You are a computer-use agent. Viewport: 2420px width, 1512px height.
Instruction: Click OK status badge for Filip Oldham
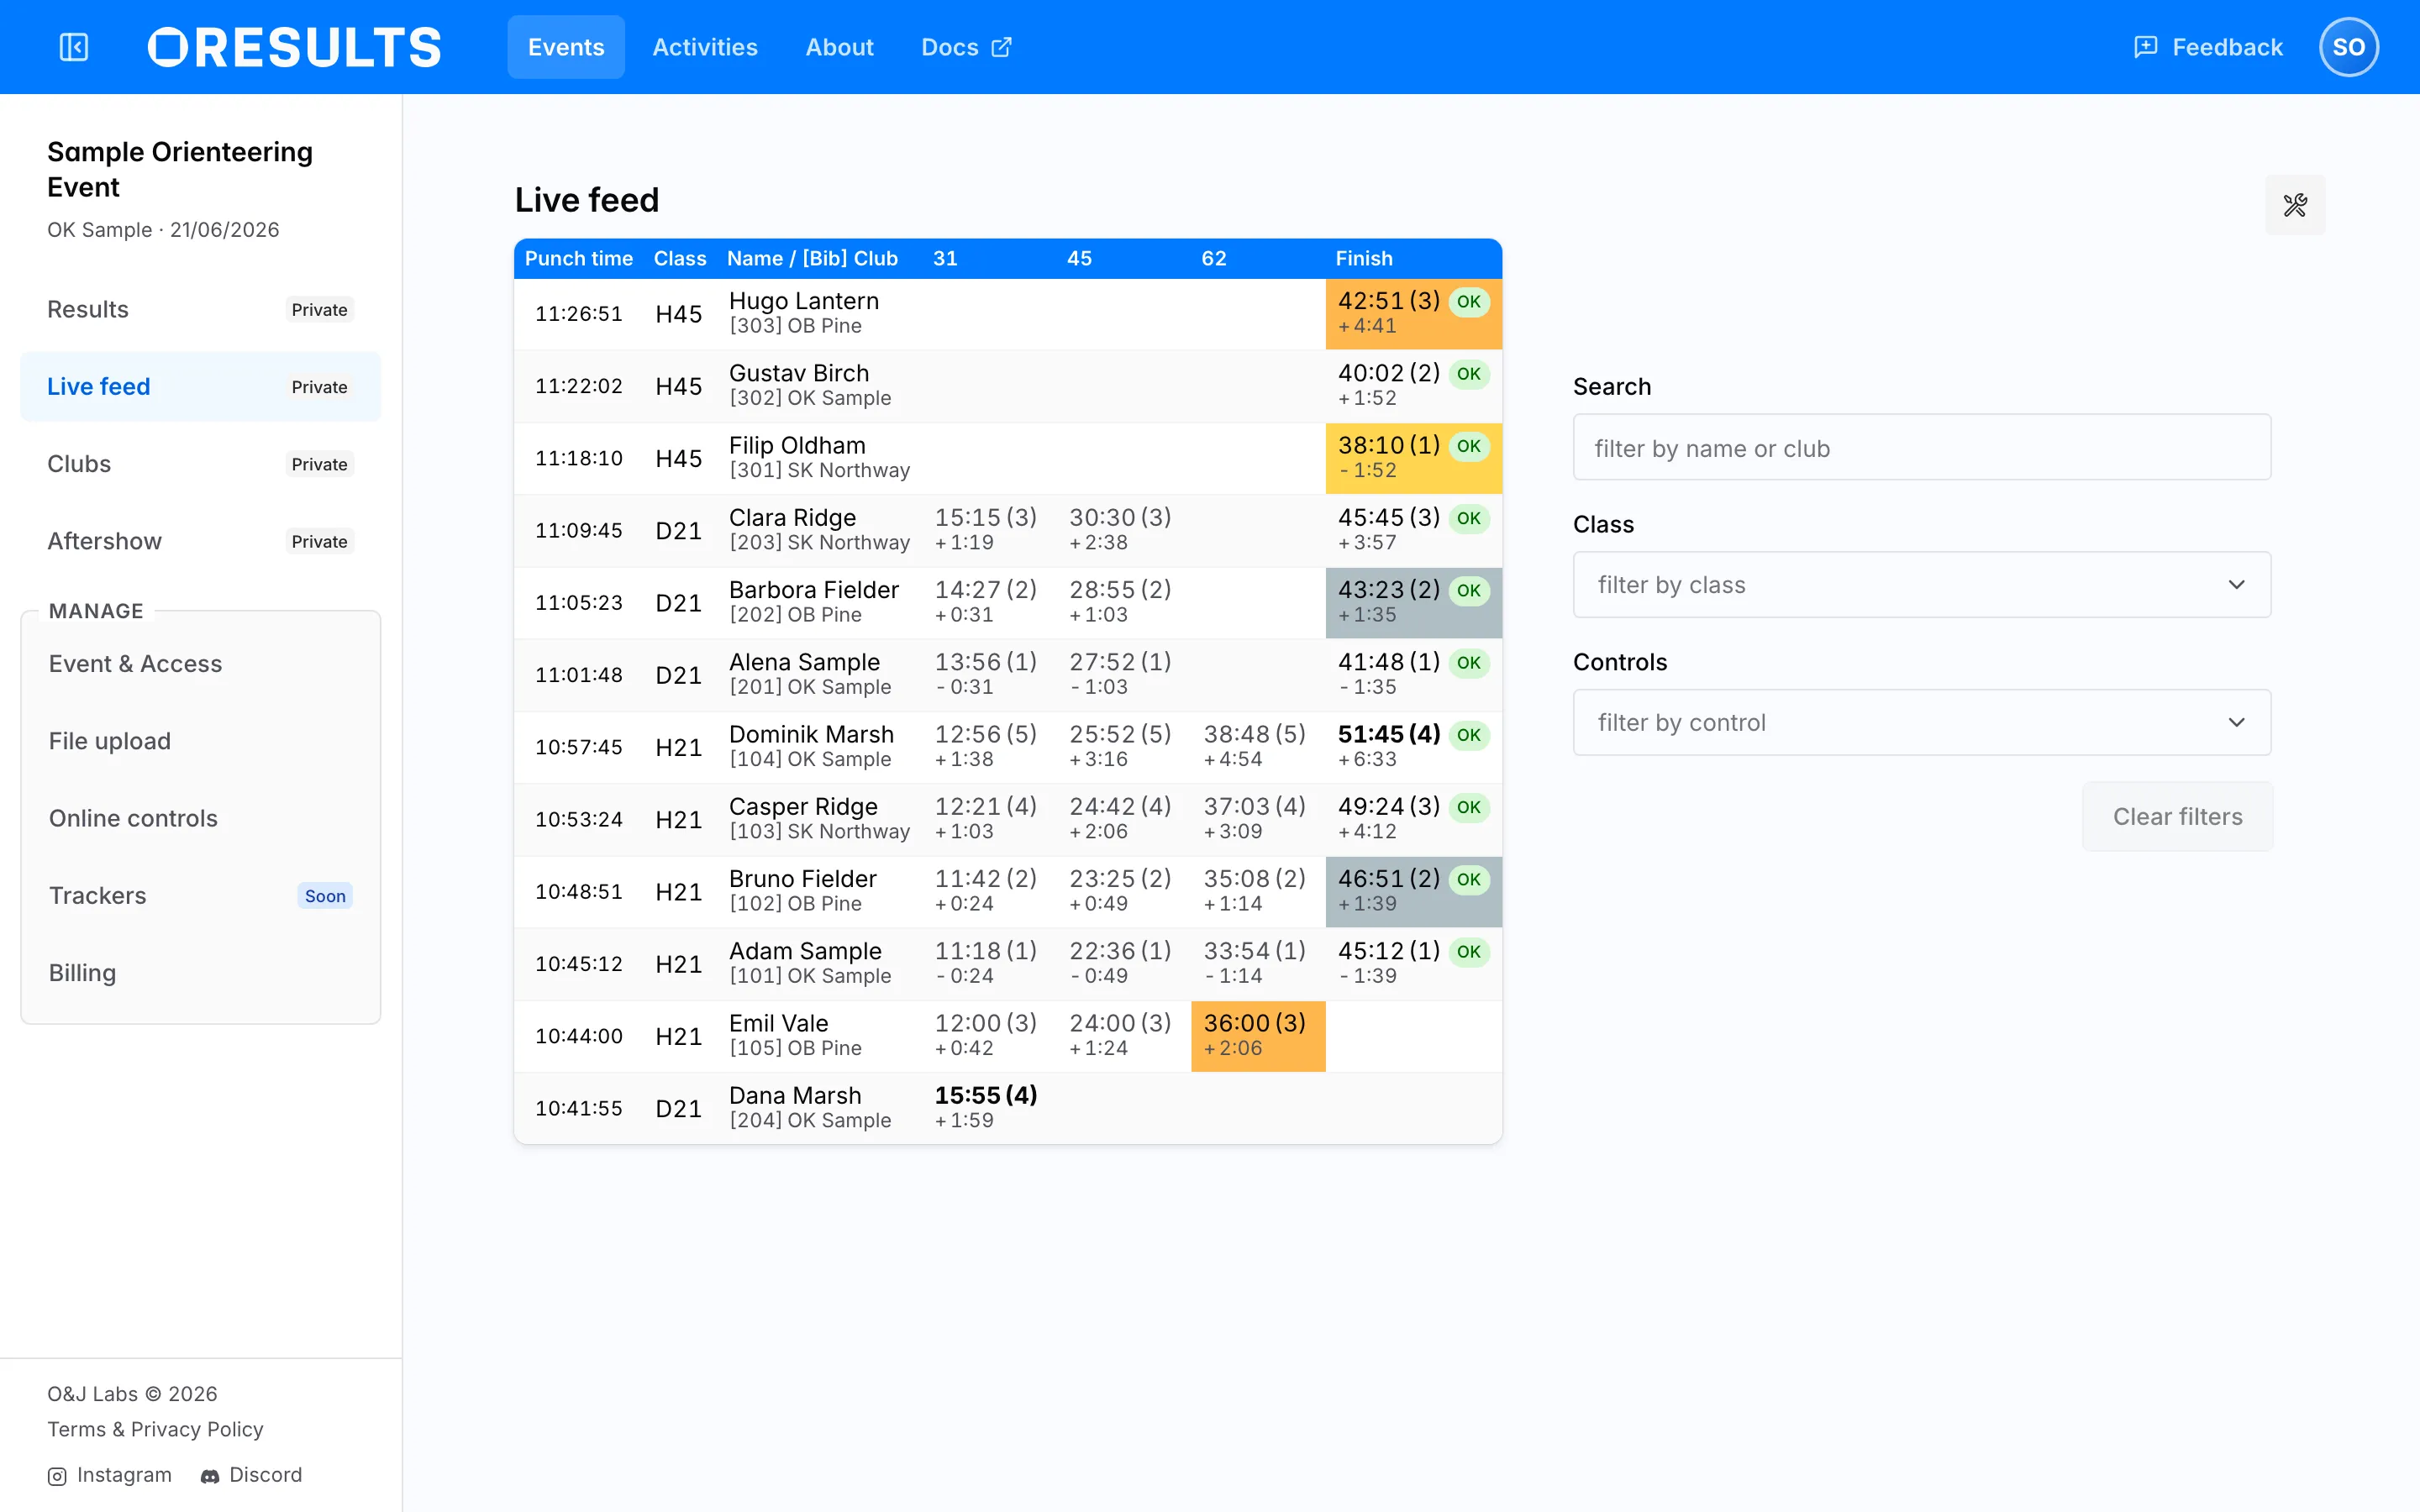point(1468,446)
